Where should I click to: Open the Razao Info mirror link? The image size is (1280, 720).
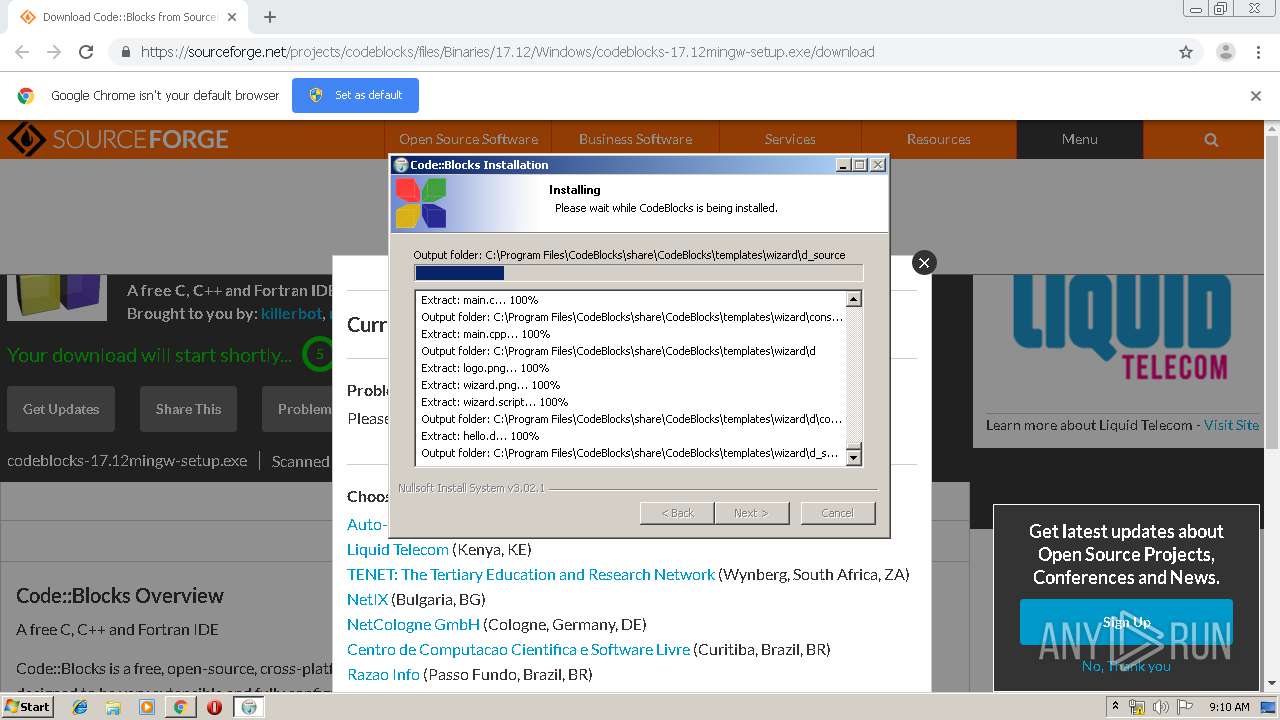(383, 674)
